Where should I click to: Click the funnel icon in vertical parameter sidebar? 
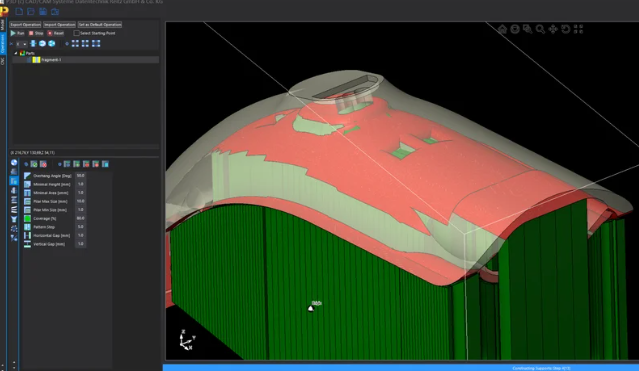tap(14, 219)
